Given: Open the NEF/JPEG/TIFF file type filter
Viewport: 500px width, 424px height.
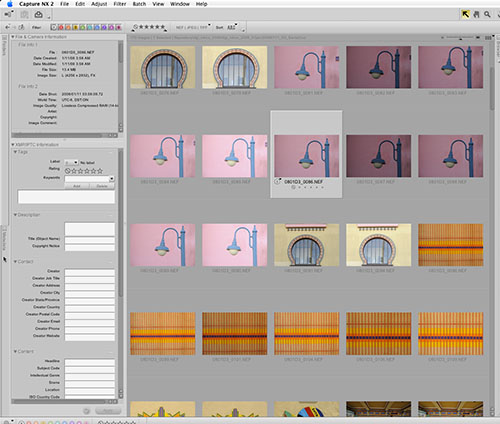Looking at the screenshot, I should pos(193,27).
